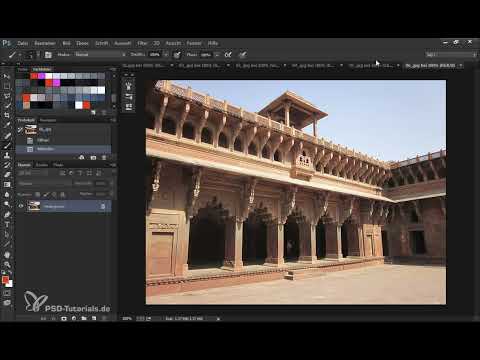Open the layer filter type dropdown

(x=33, y=173)
